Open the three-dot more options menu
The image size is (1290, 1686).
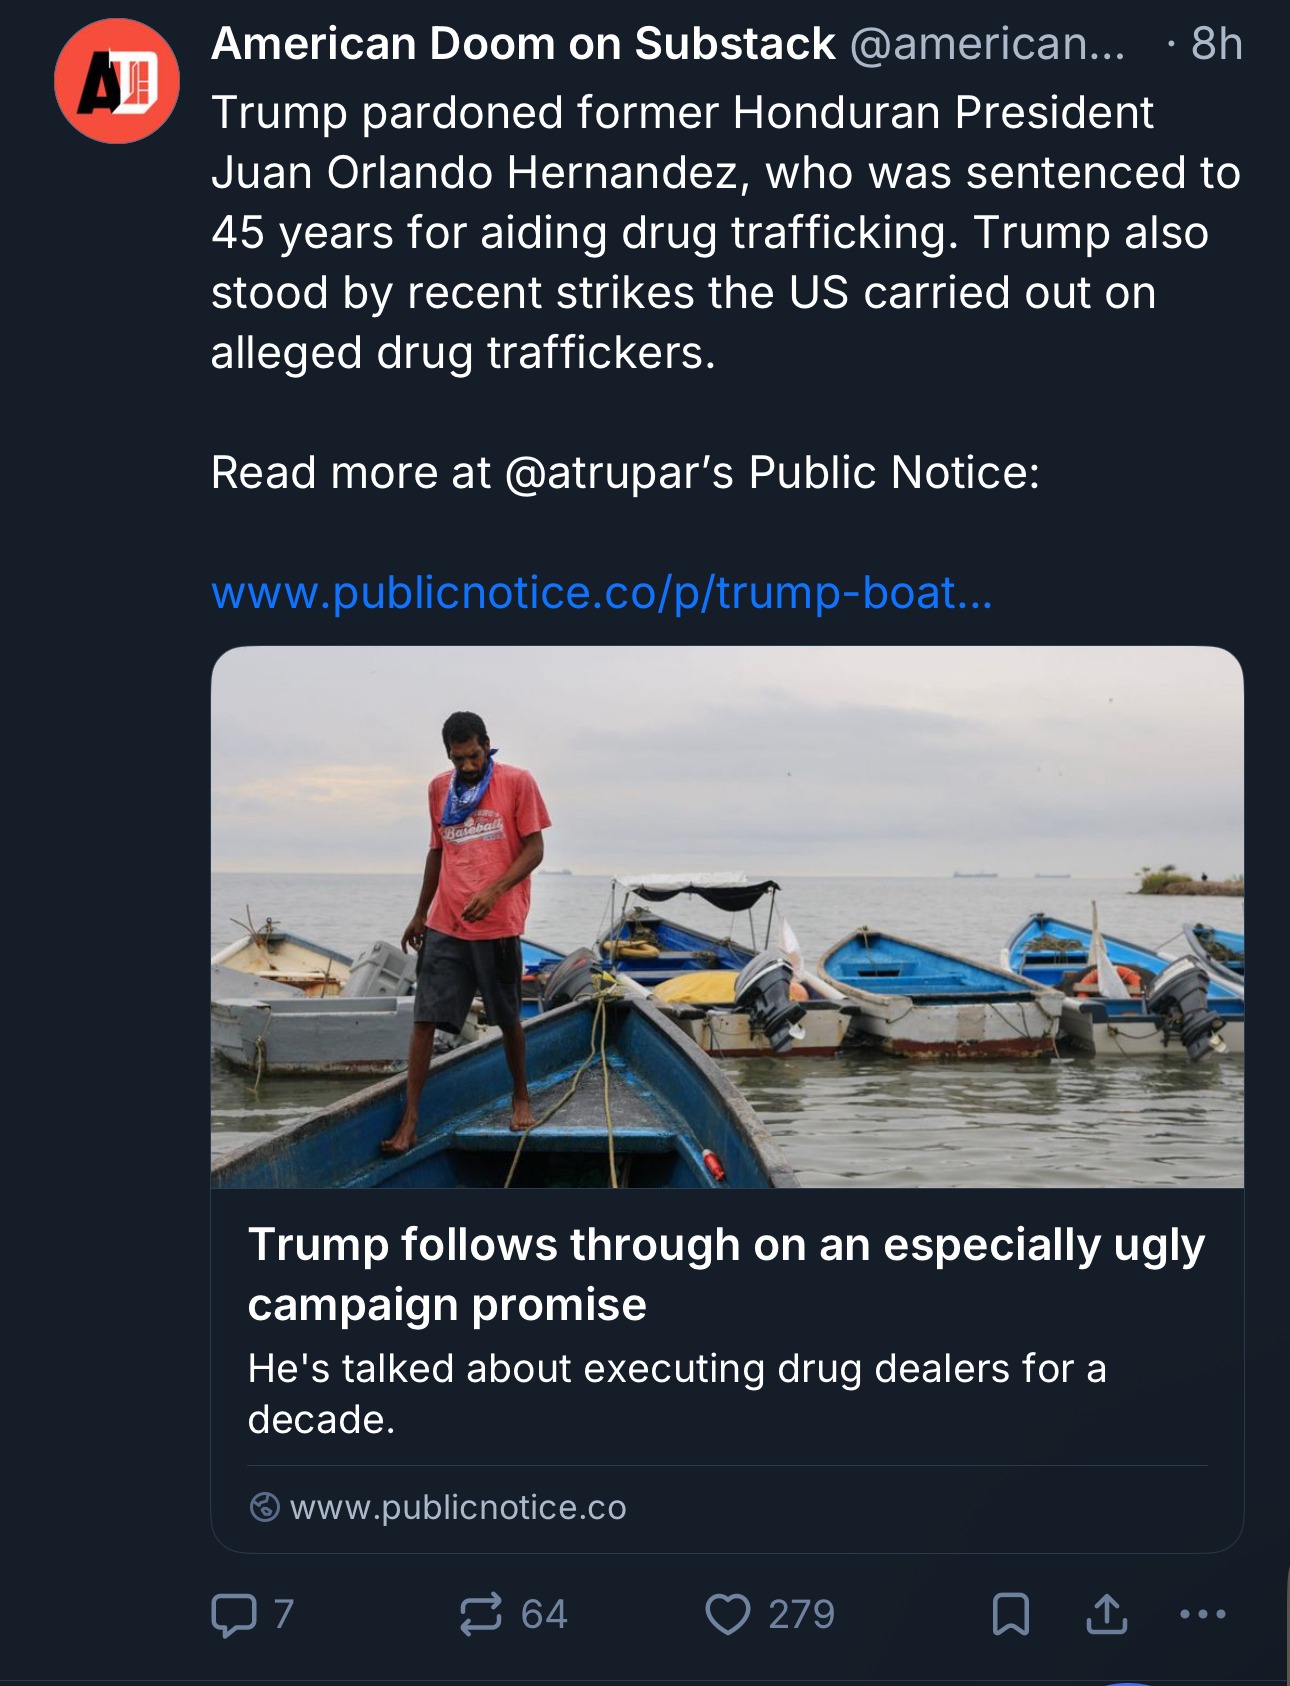pyautogui.click(x=1202, y=1614)
